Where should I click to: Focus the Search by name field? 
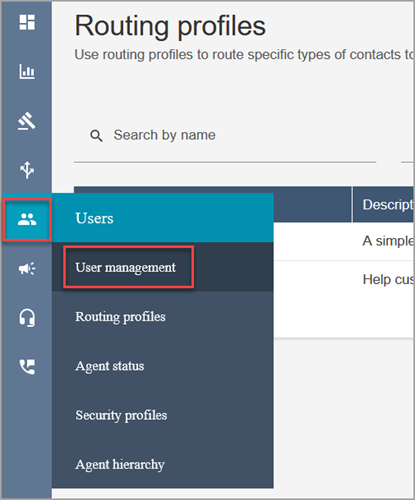[x=225, y=136]
